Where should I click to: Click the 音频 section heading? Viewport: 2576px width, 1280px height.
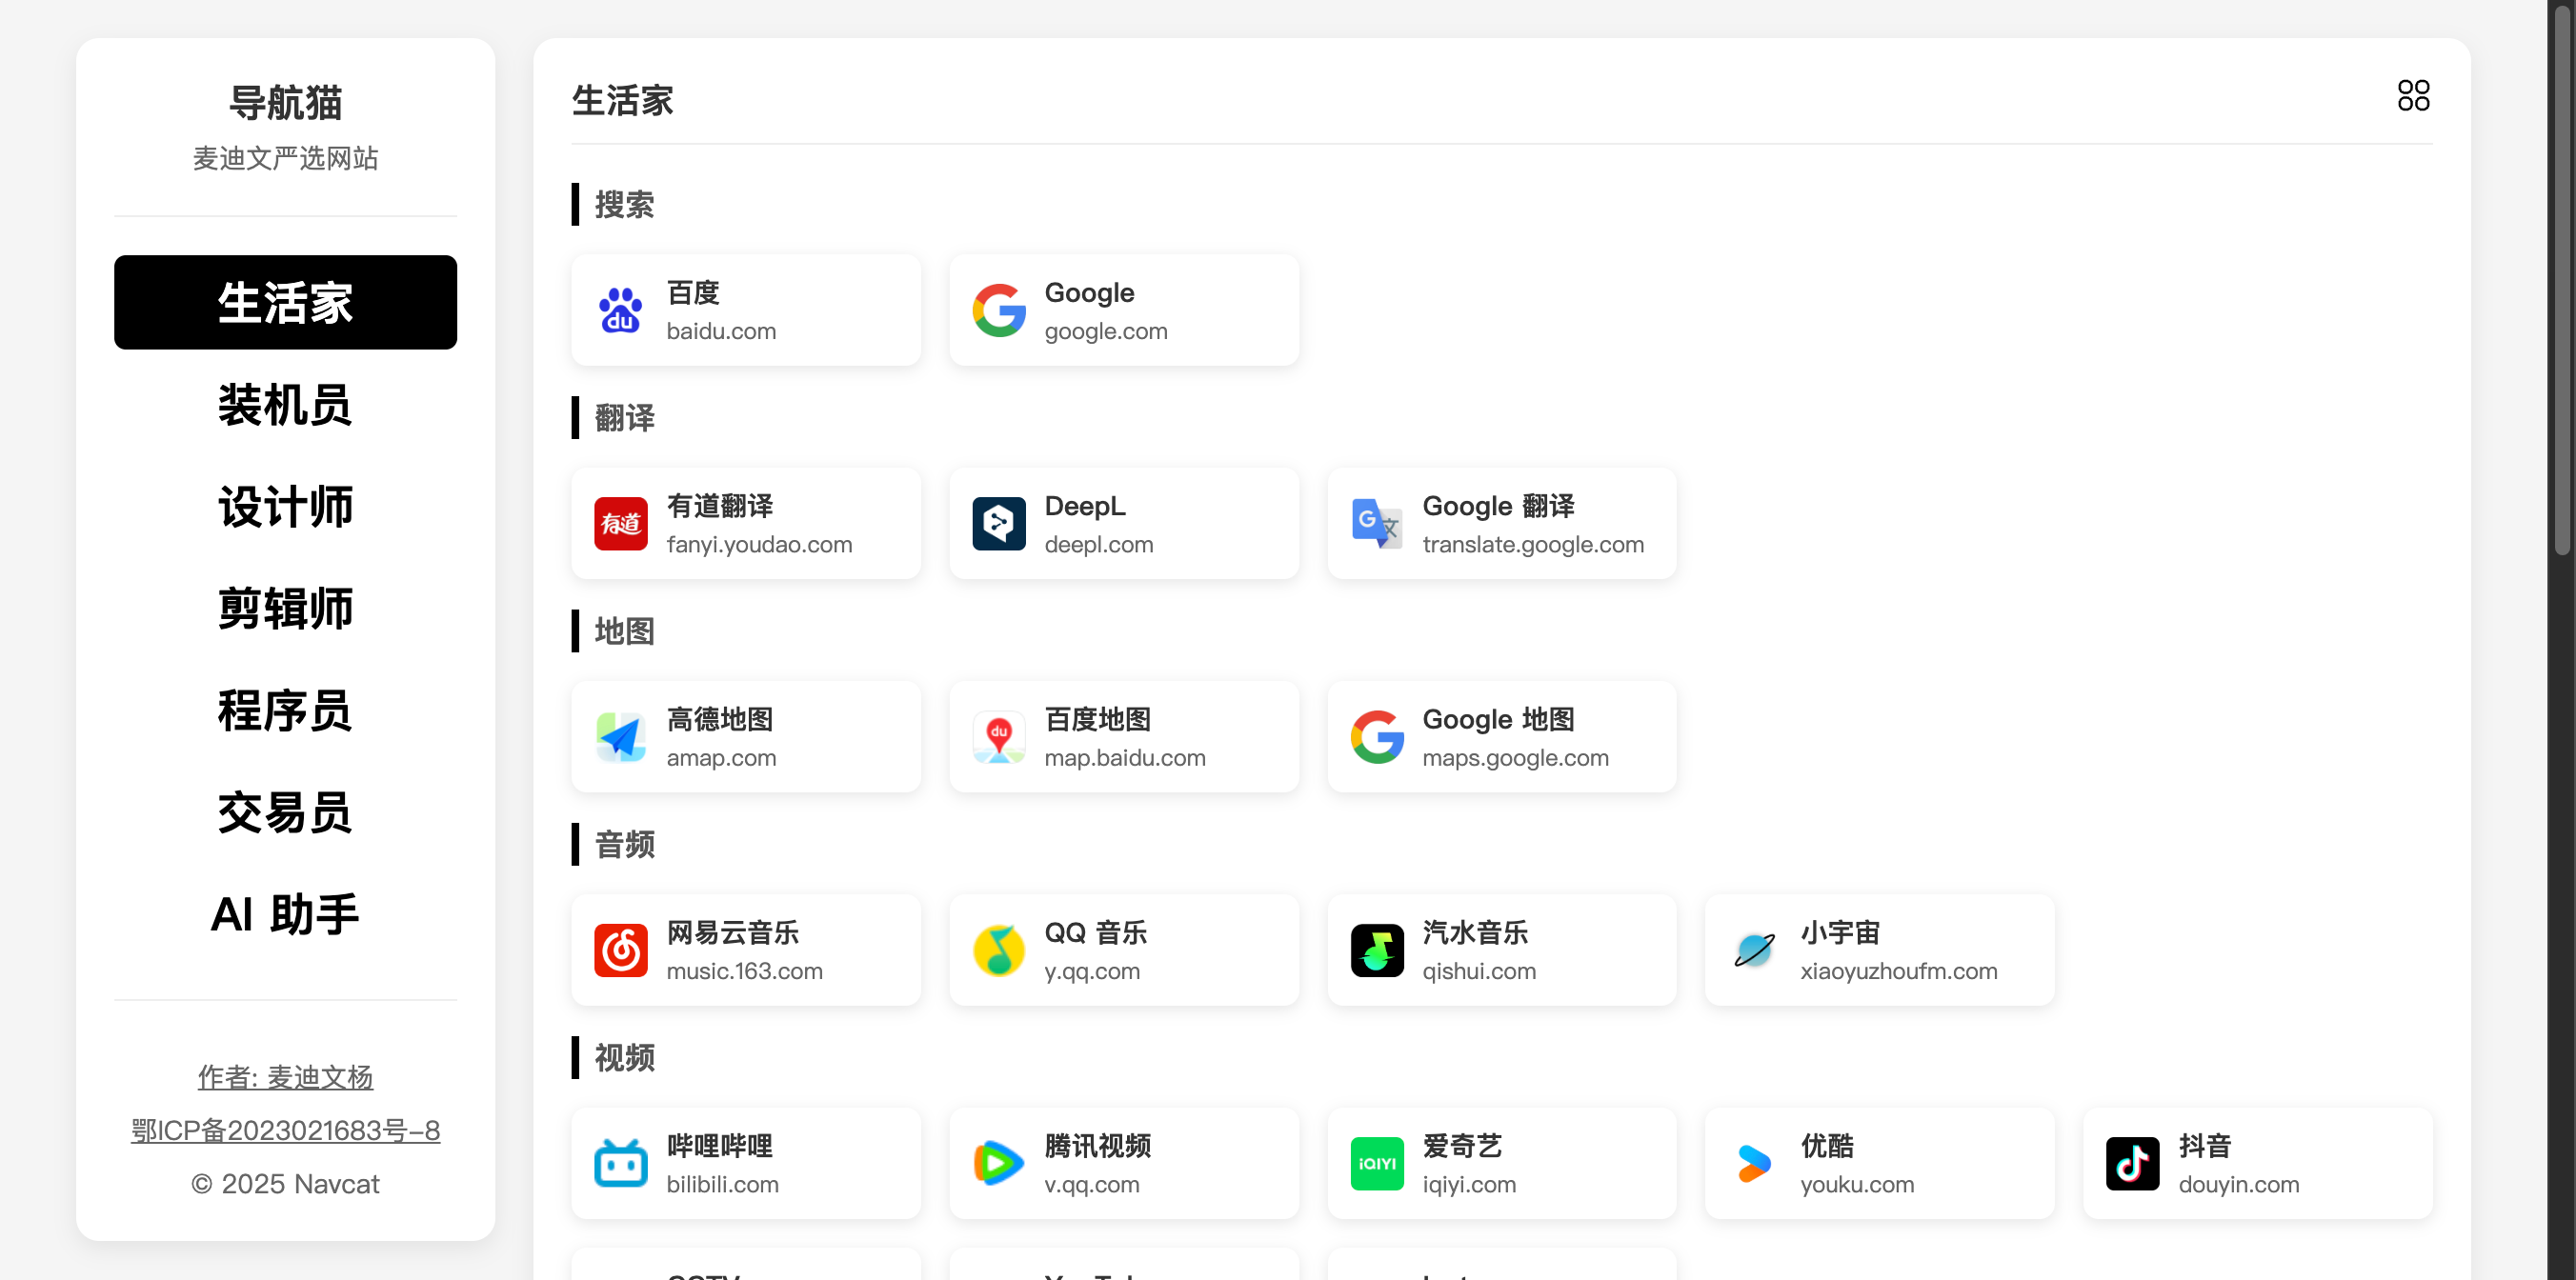pos(624,845)
